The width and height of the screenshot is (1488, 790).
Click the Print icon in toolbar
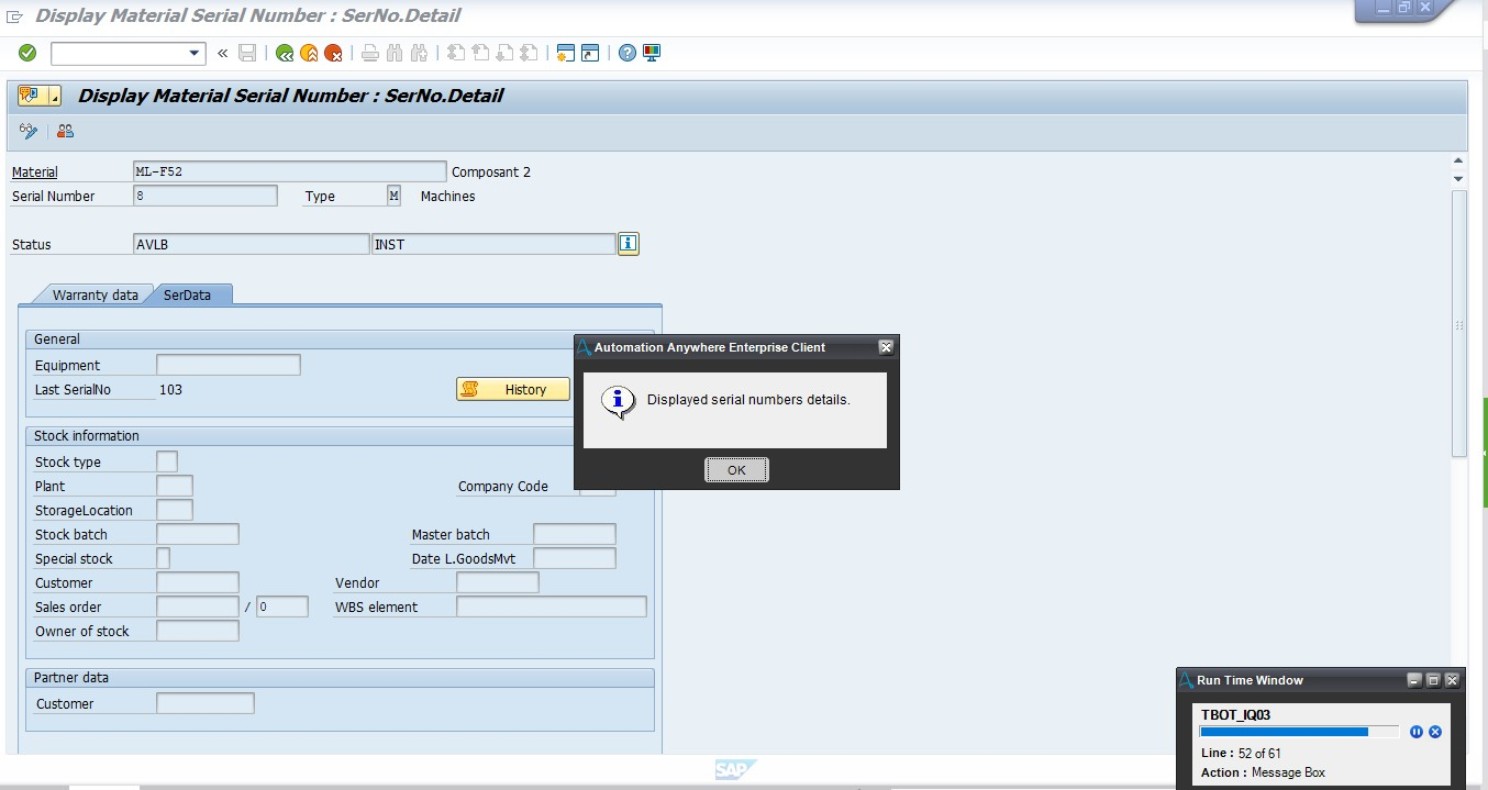click(x=370, y=53)
